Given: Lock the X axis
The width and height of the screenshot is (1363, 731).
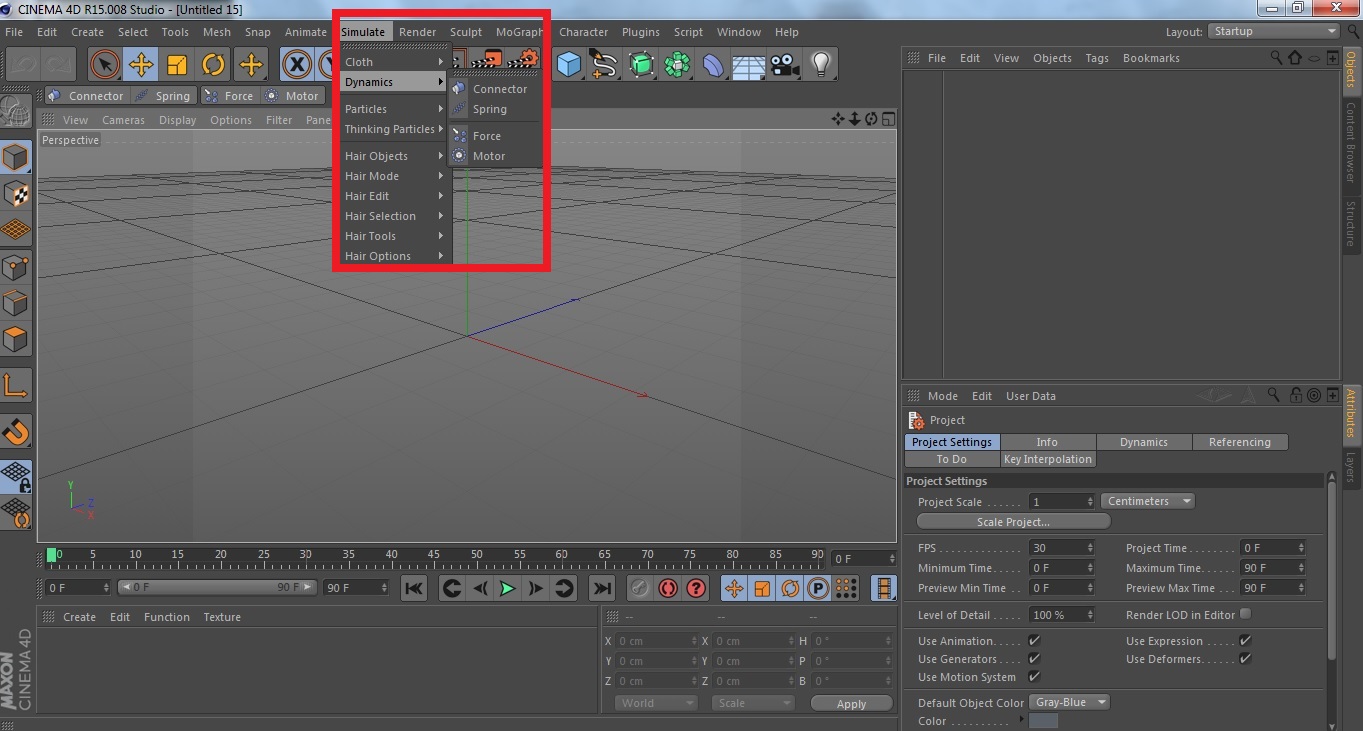Looking at the screenshot, I should (x=296, y=65).
